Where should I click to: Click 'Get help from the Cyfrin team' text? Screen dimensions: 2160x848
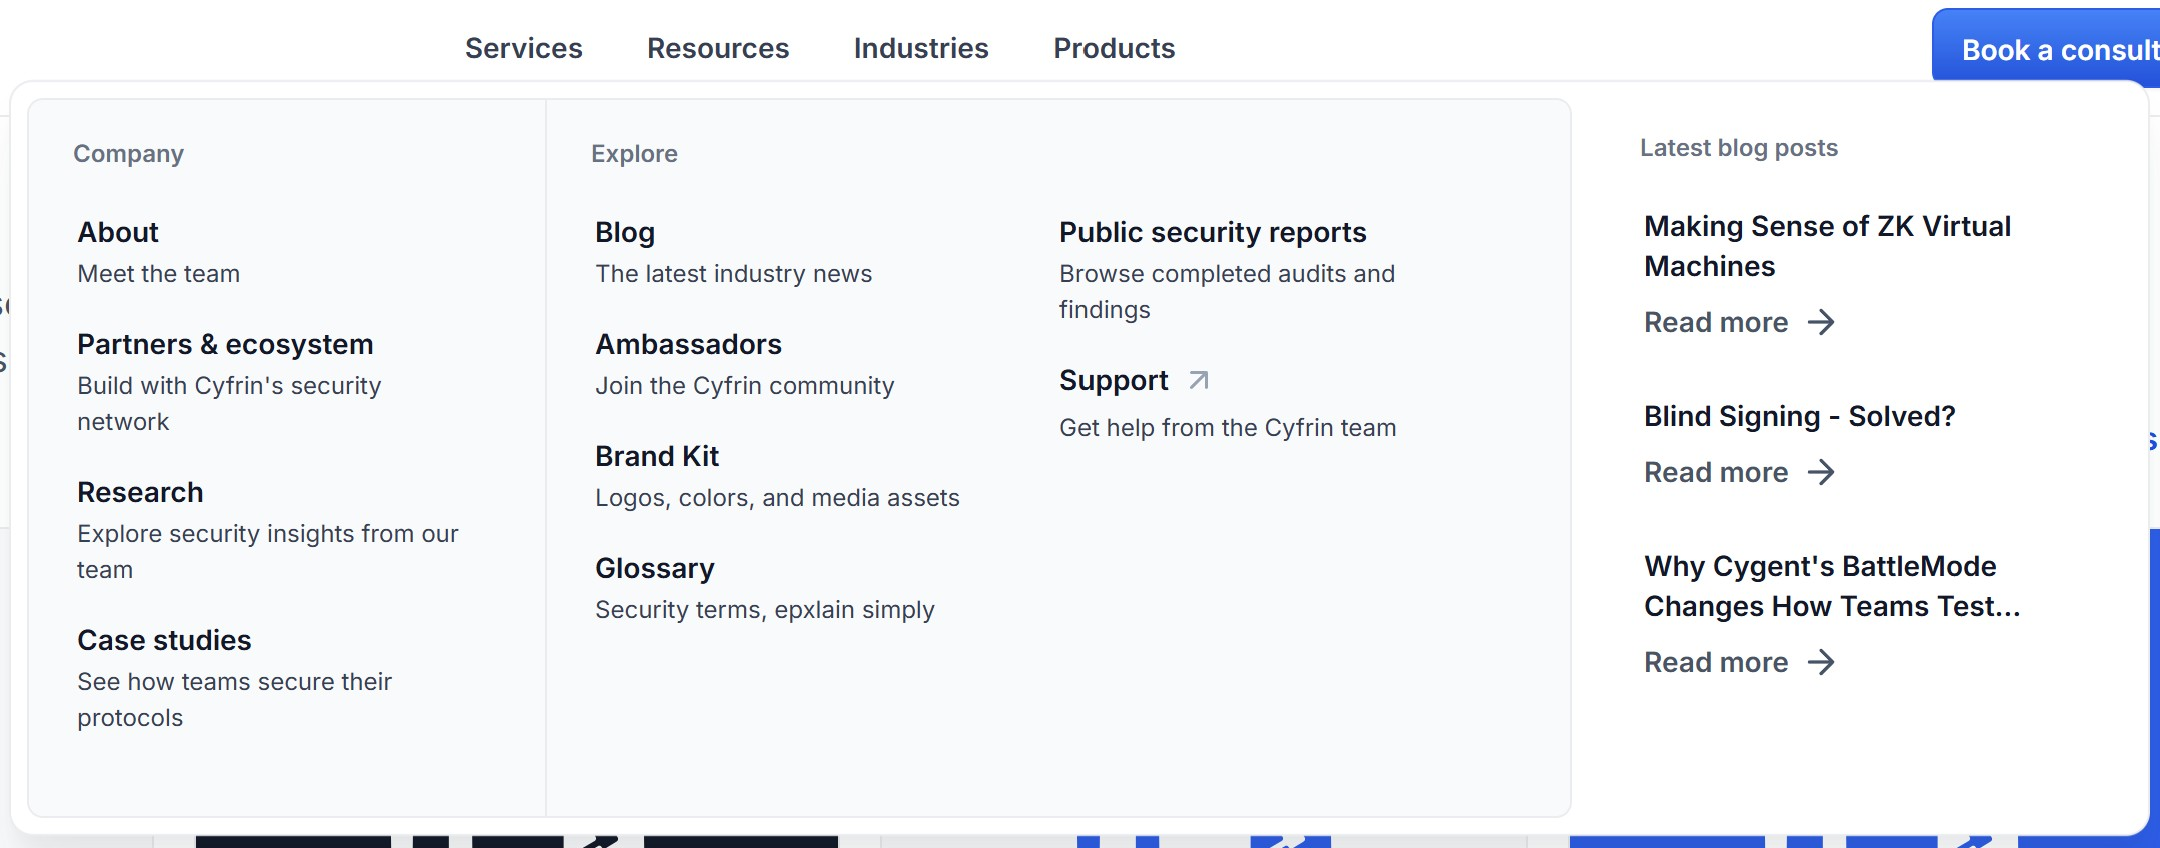(1227, 428)
